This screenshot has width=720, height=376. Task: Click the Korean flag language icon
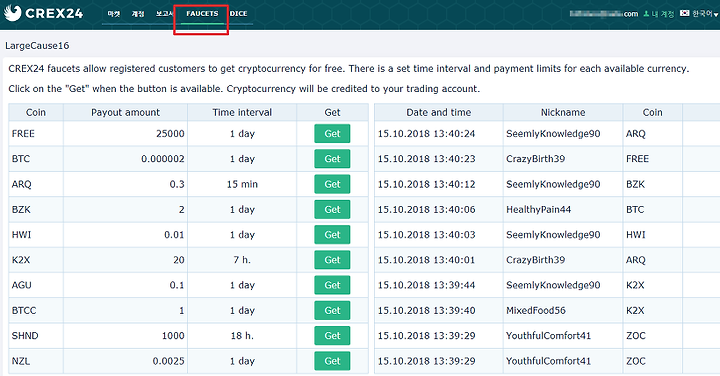tap(685, 13)
